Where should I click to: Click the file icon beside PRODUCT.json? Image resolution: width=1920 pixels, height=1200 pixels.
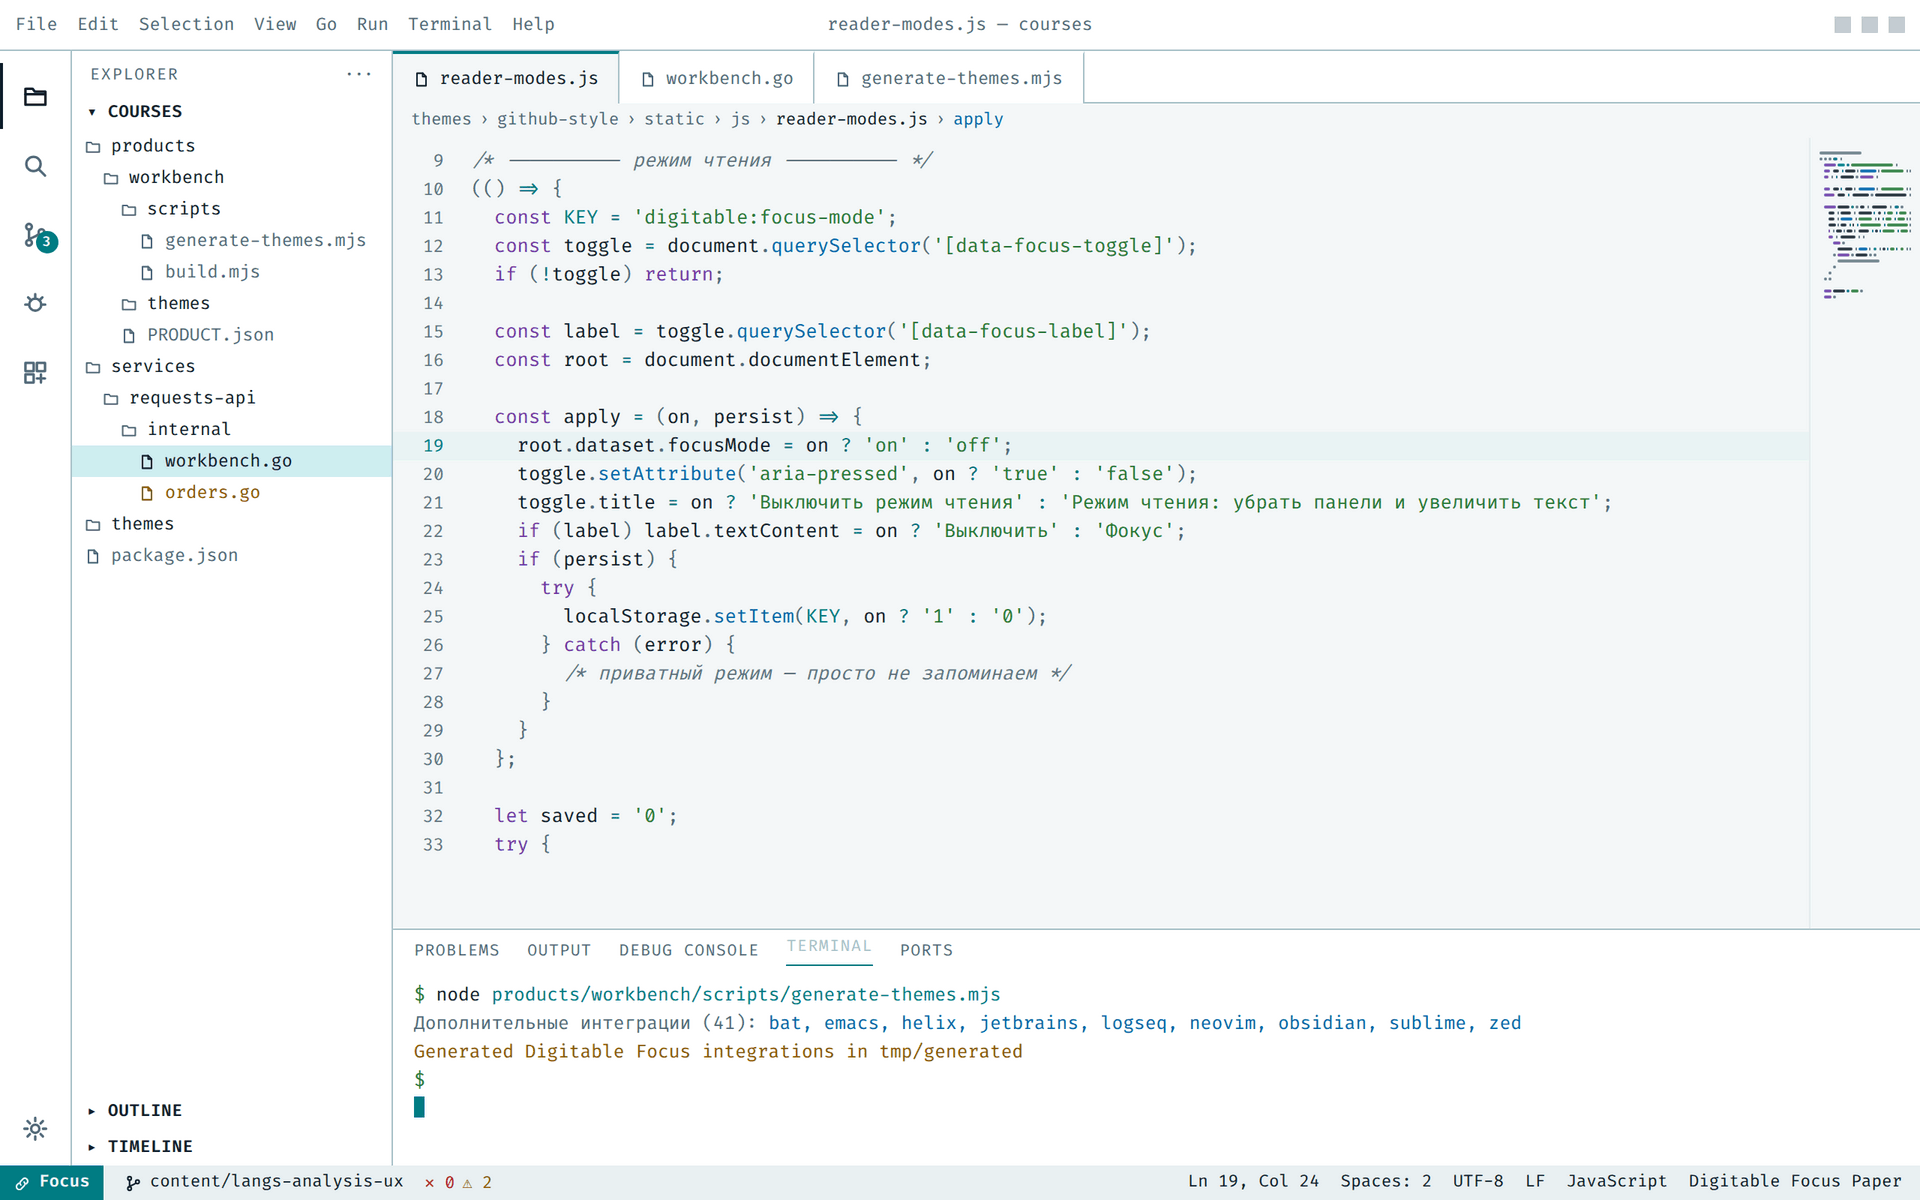click(x=129, y=335)
